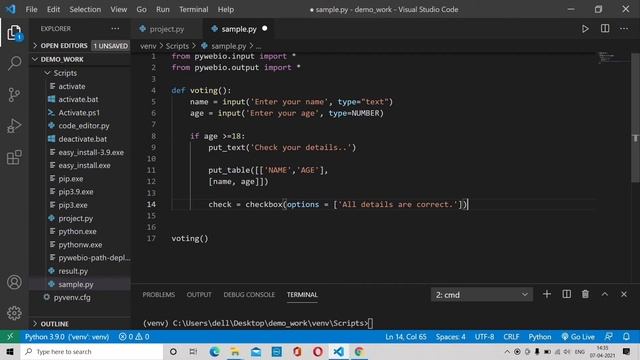Switch to DEBUG CONSOLE panel tab
Image resolution: width=640 pixels, height=360 pixels.
pyautogui.click(x=249, y=295)
